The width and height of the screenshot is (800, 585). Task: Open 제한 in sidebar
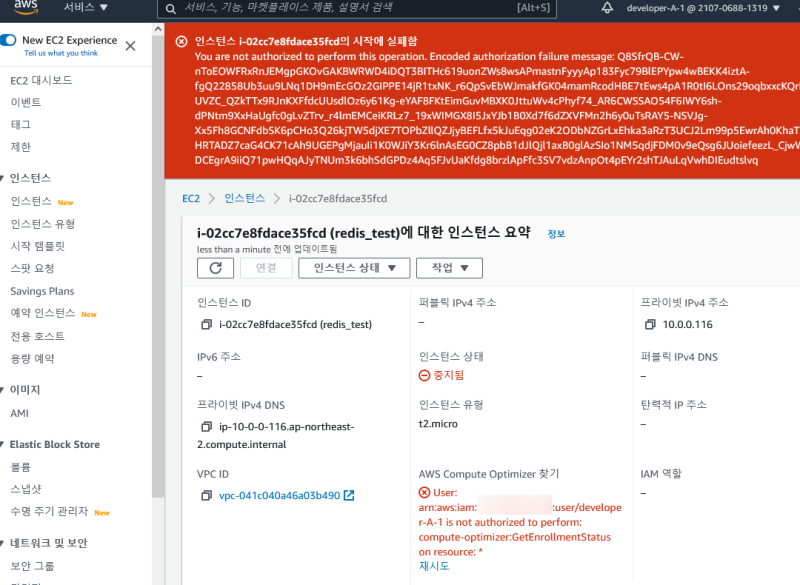tap(21, 147)
